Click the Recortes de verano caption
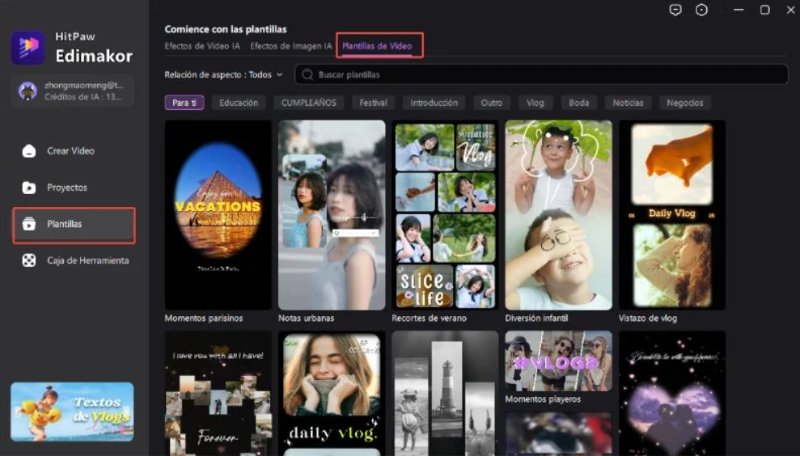800x456 pixels. click(429, 318)
